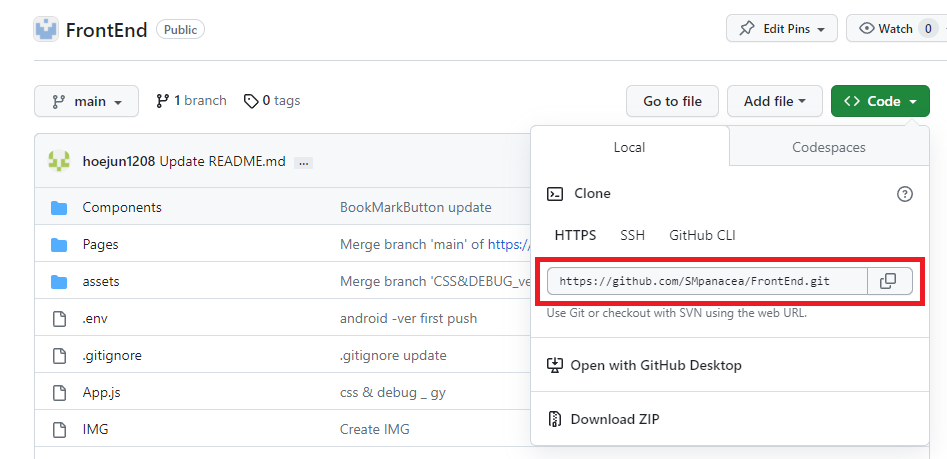947x459 pixels.
Task: Open the Add file dropdown
Action: (x=775, y=101)
